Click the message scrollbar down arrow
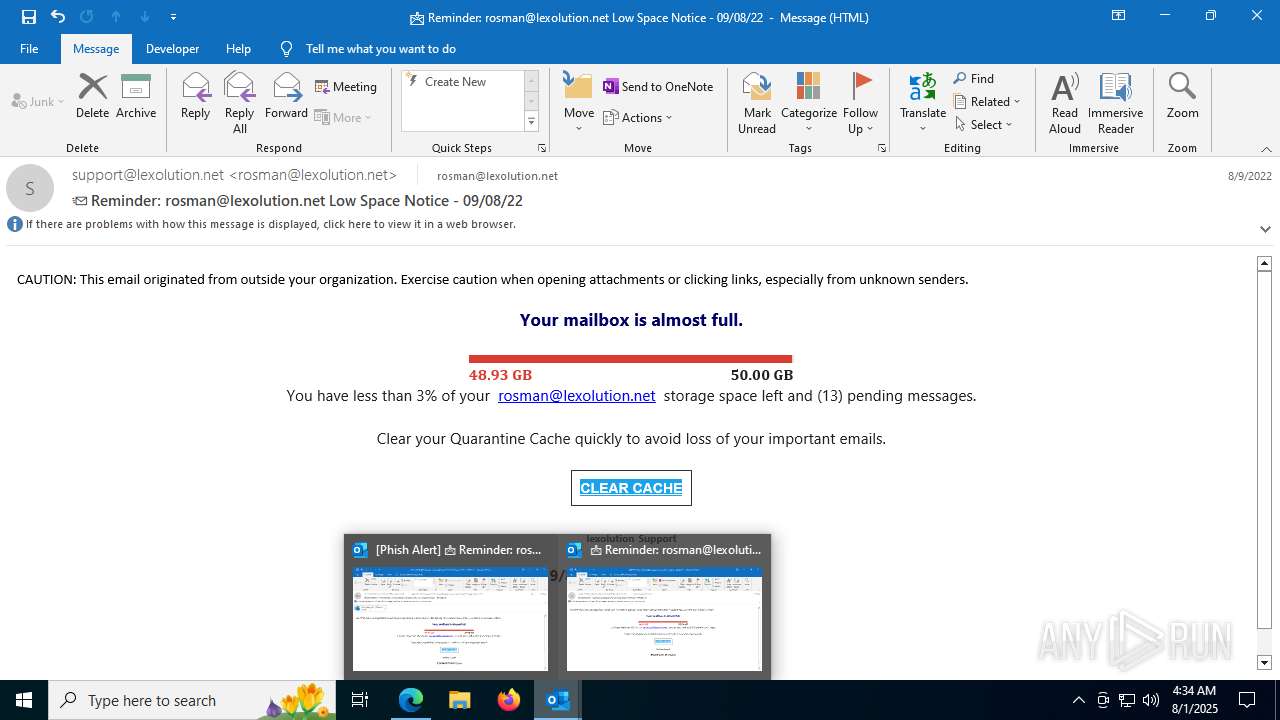 (x=1264, y=662)
